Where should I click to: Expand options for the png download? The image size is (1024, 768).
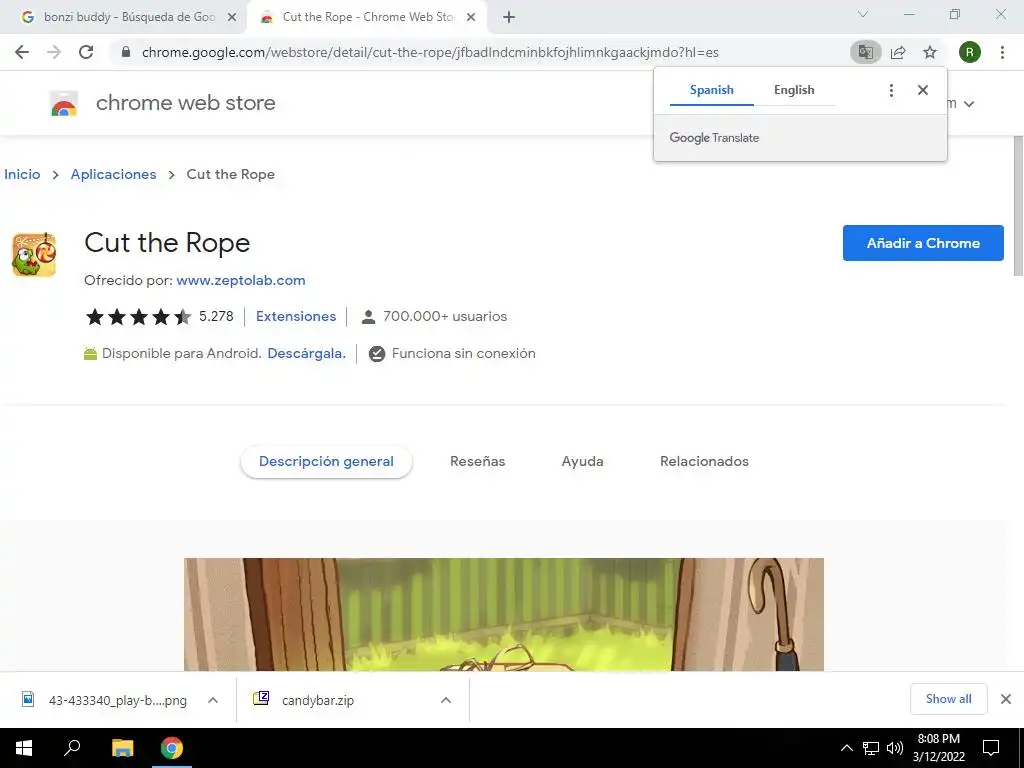coord(213,700)
